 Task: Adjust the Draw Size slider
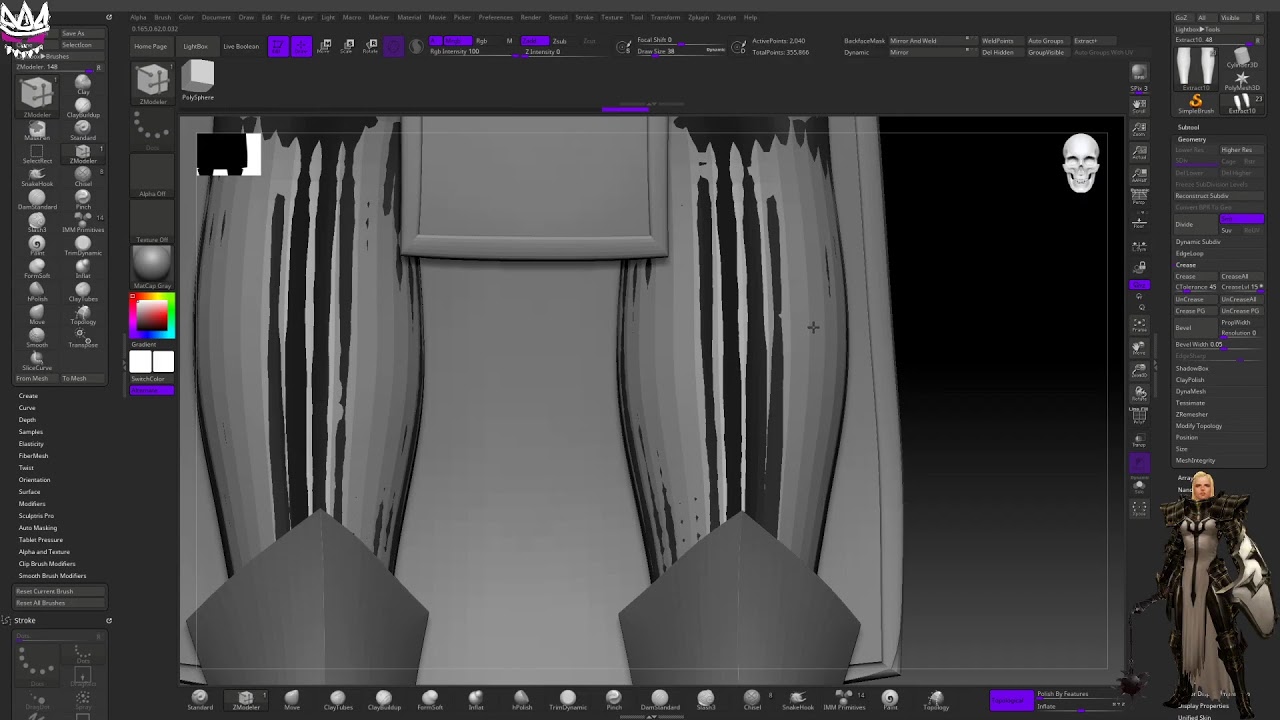click(680, 51)
